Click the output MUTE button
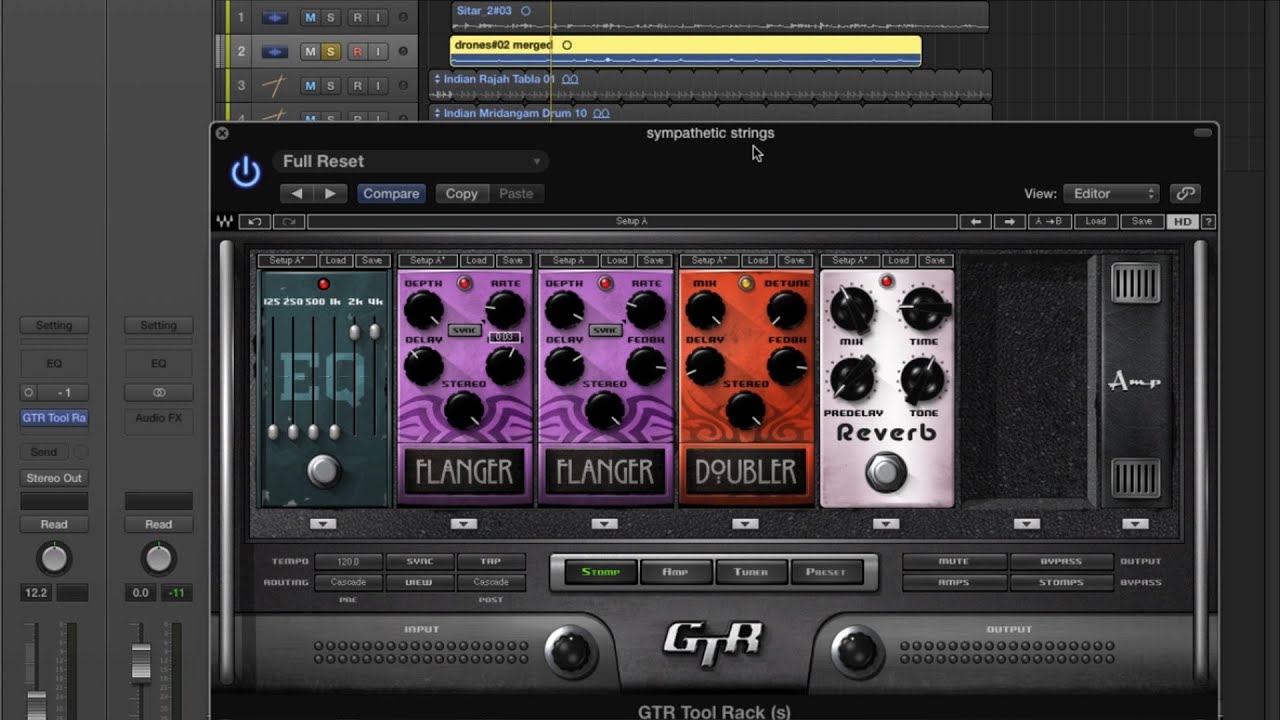 (x=954, y=562)
